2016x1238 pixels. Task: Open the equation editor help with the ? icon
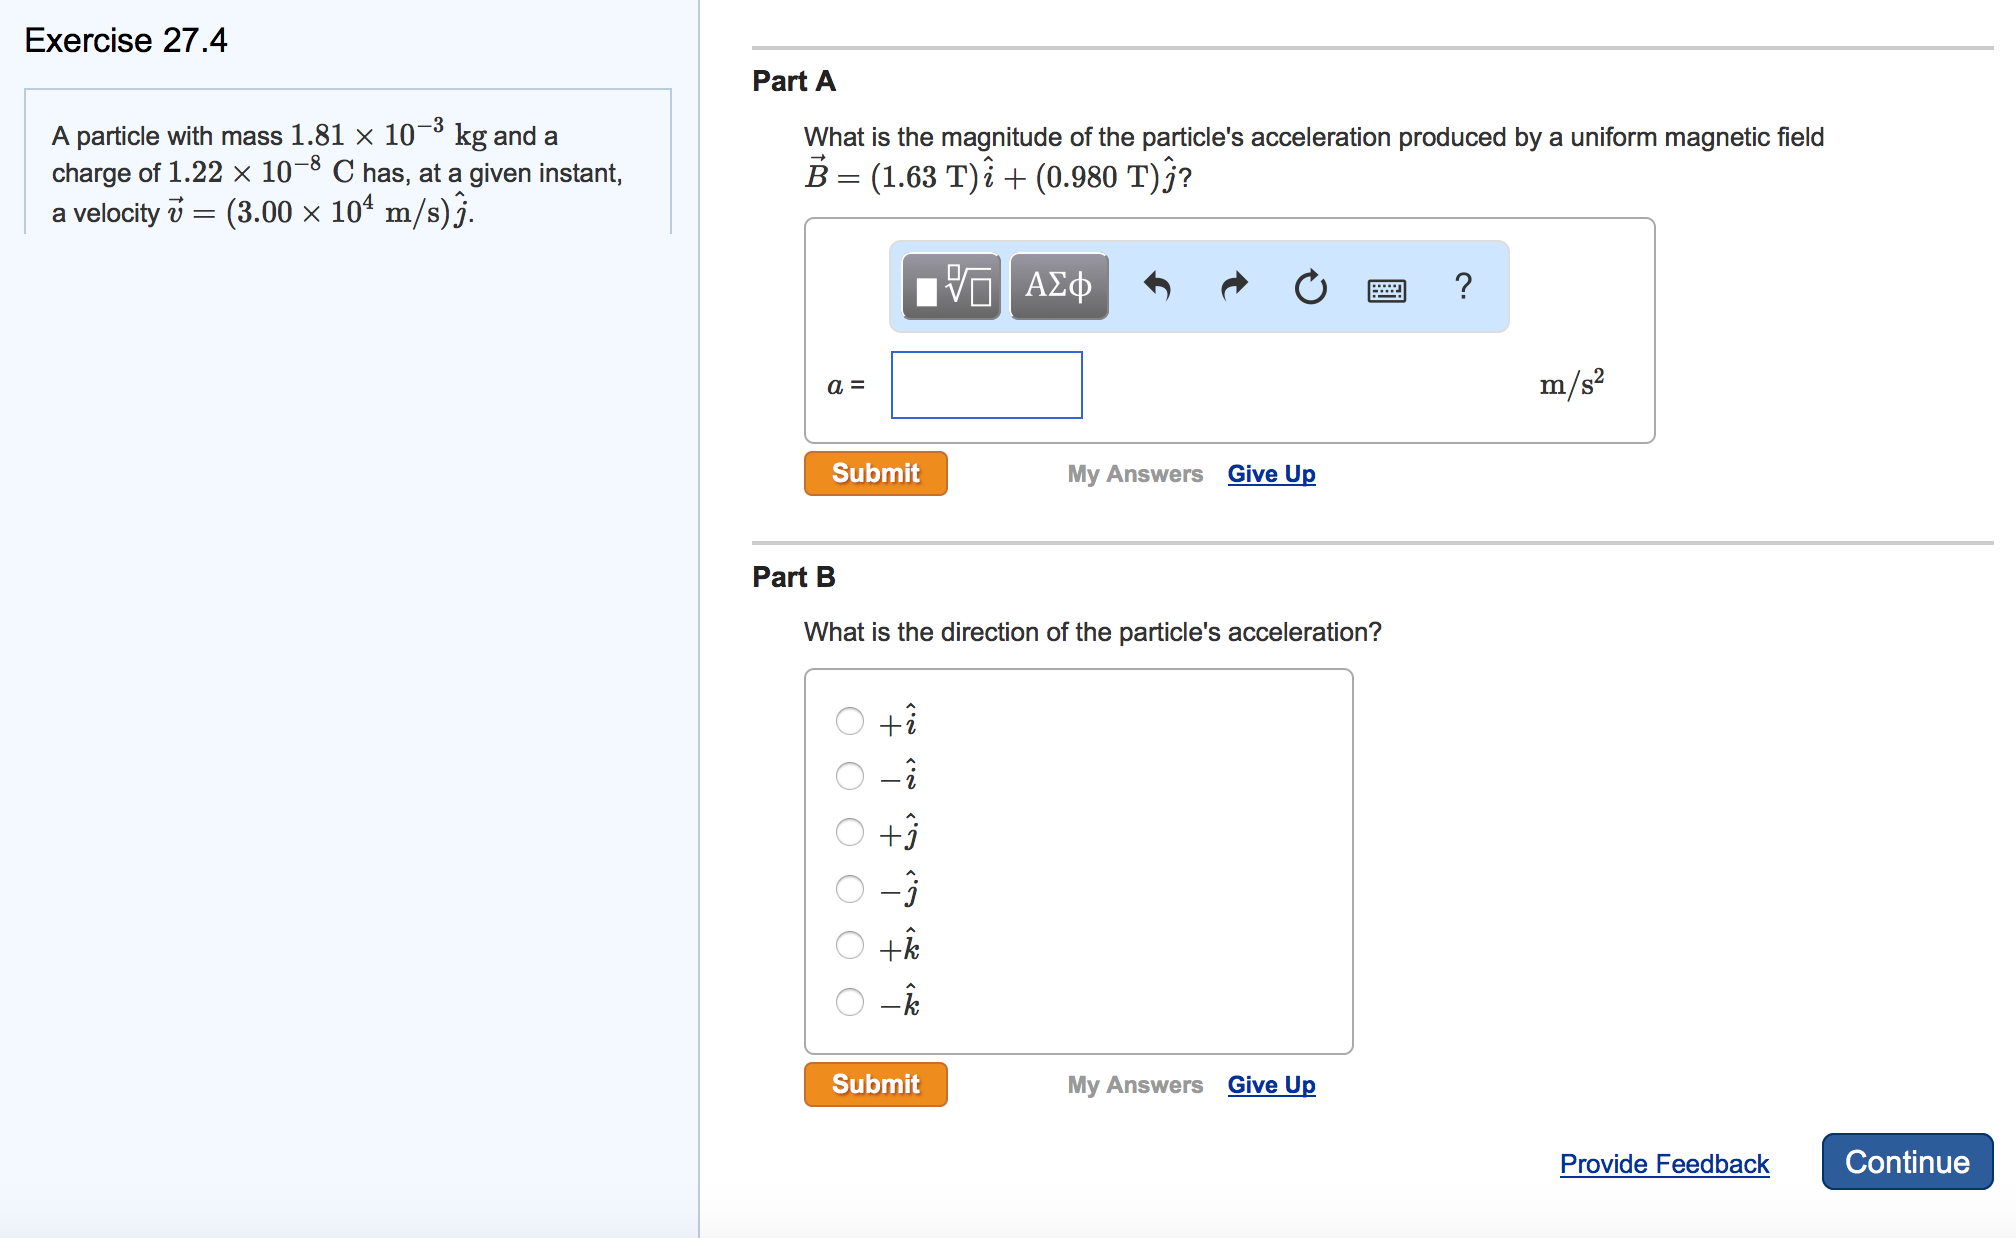tap(1463, 287)
